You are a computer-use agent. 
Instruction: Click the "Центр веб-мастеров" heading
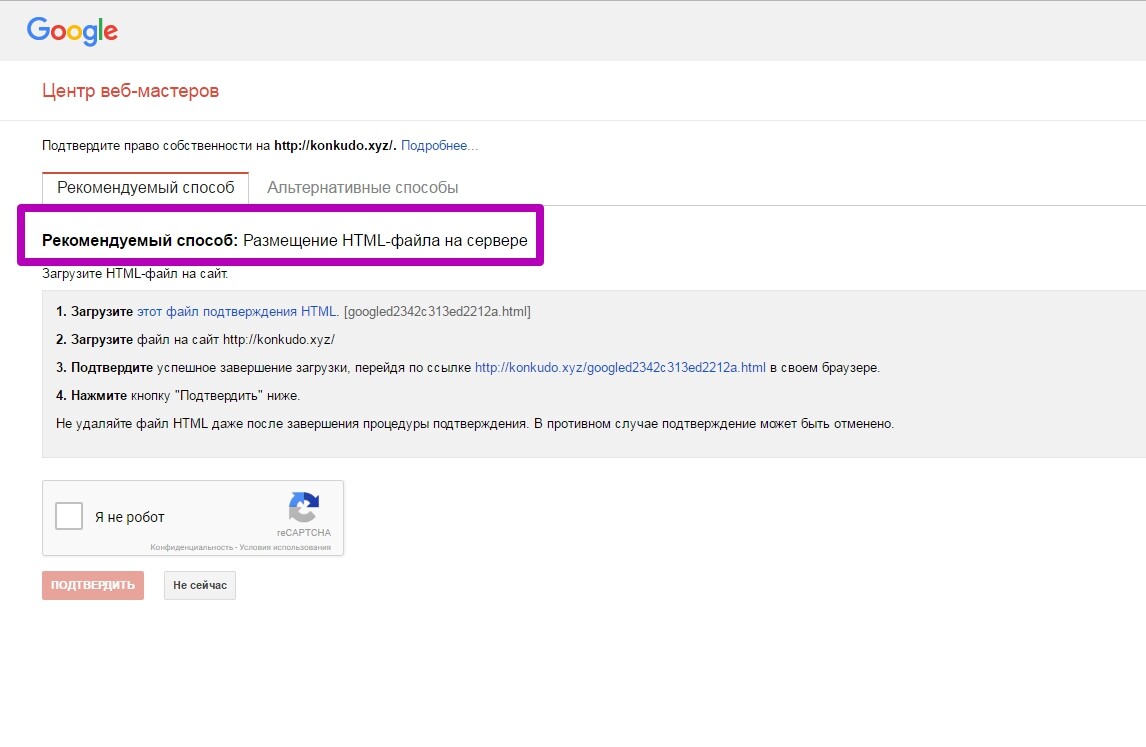[x=130, y=91]
